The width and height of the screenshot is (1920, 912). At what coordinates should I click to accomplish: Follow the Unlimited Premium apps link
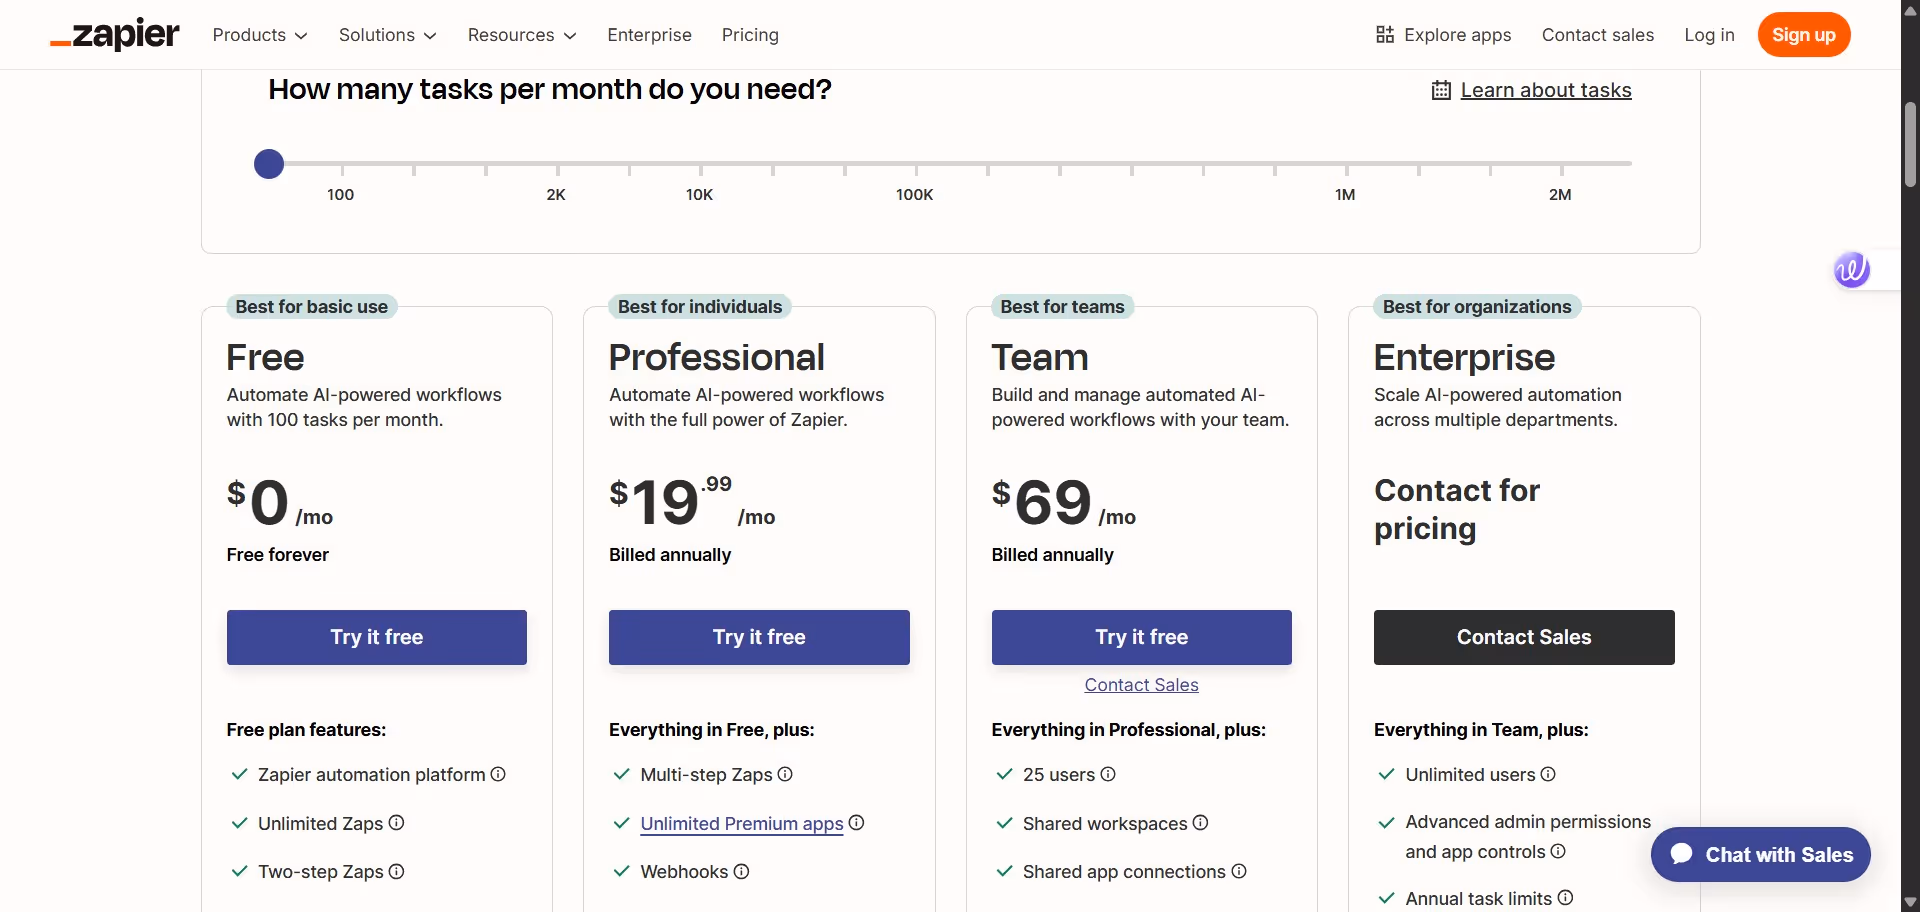tap(742, 823)
